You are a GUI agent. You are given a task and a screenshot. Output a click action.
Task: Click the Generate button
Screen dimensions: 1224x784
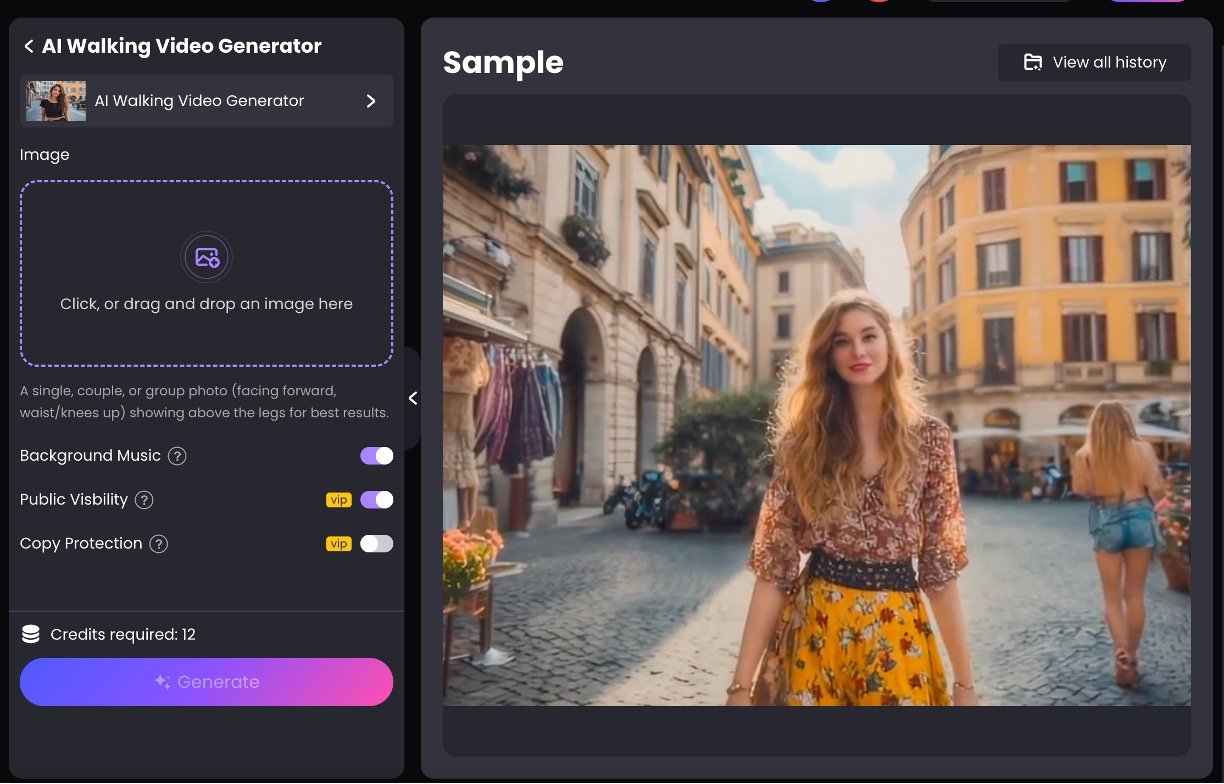206,682
